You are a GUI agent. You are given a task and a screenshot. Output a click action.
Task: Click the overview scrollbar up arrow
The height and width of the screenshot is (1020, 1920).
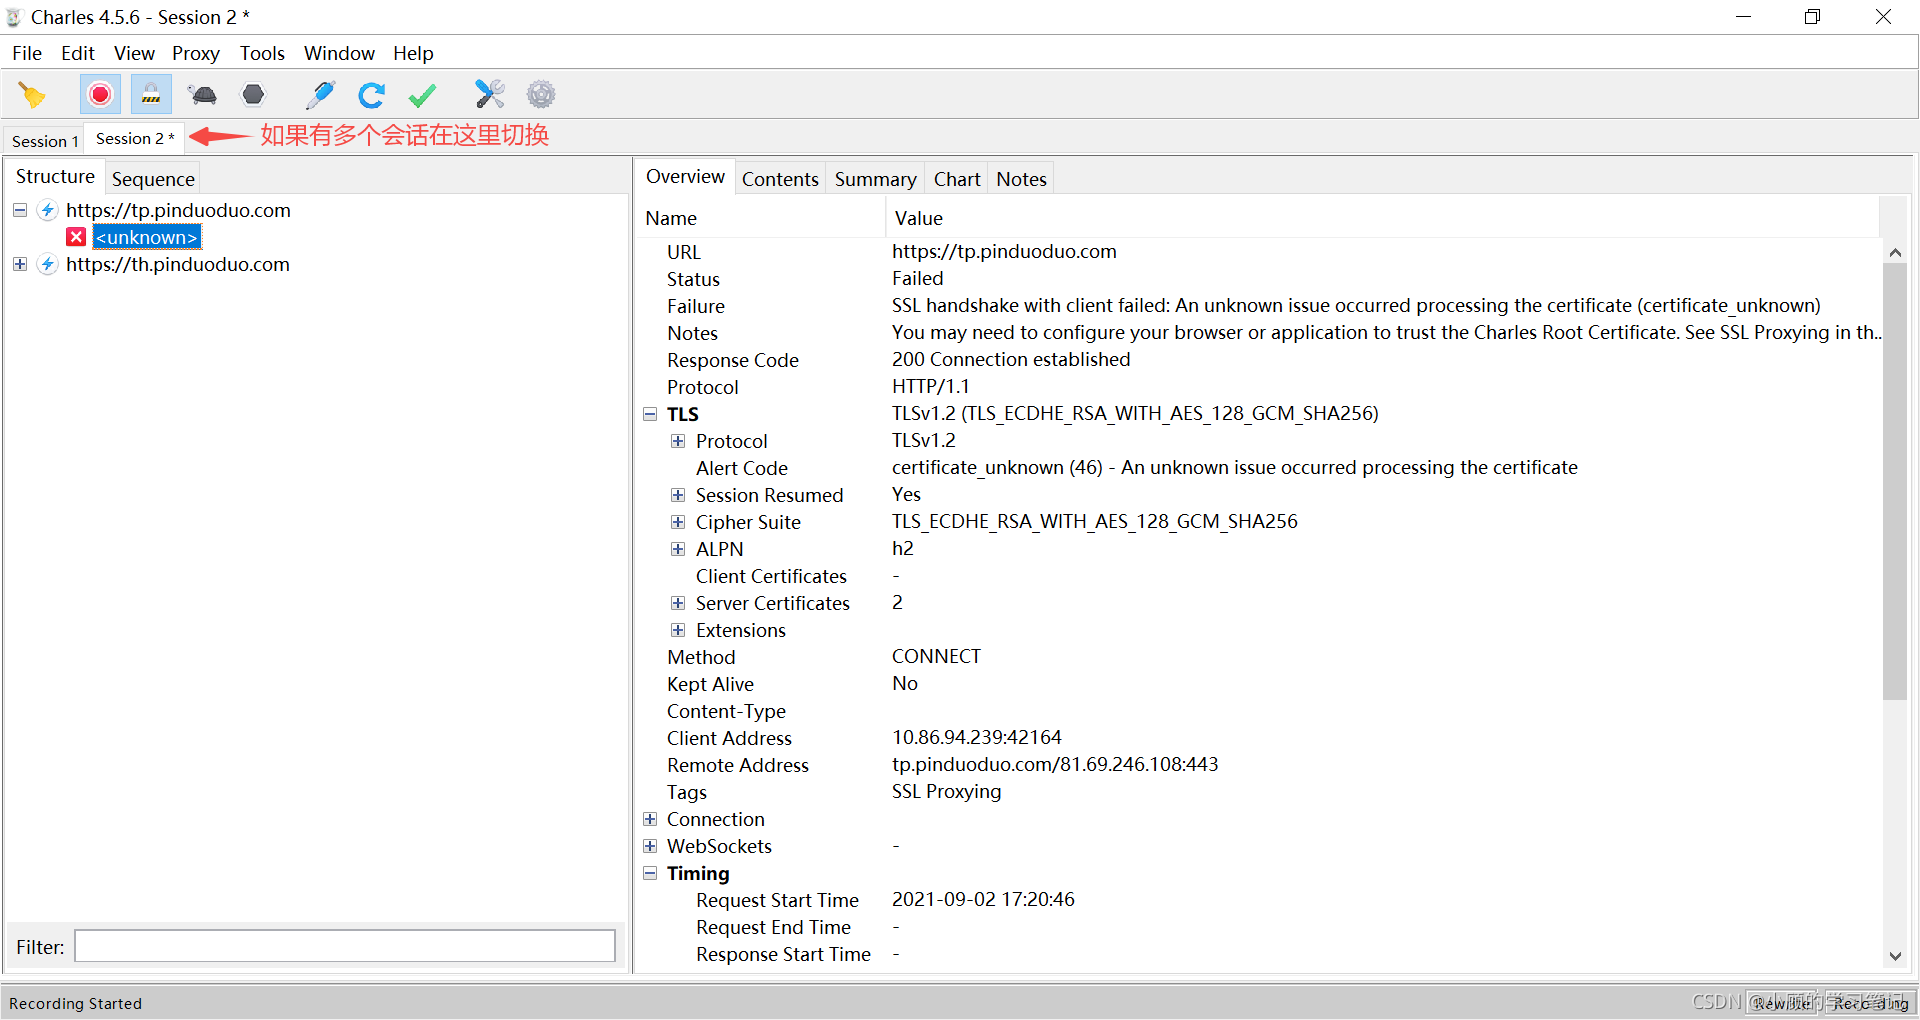pos(1895,253)
